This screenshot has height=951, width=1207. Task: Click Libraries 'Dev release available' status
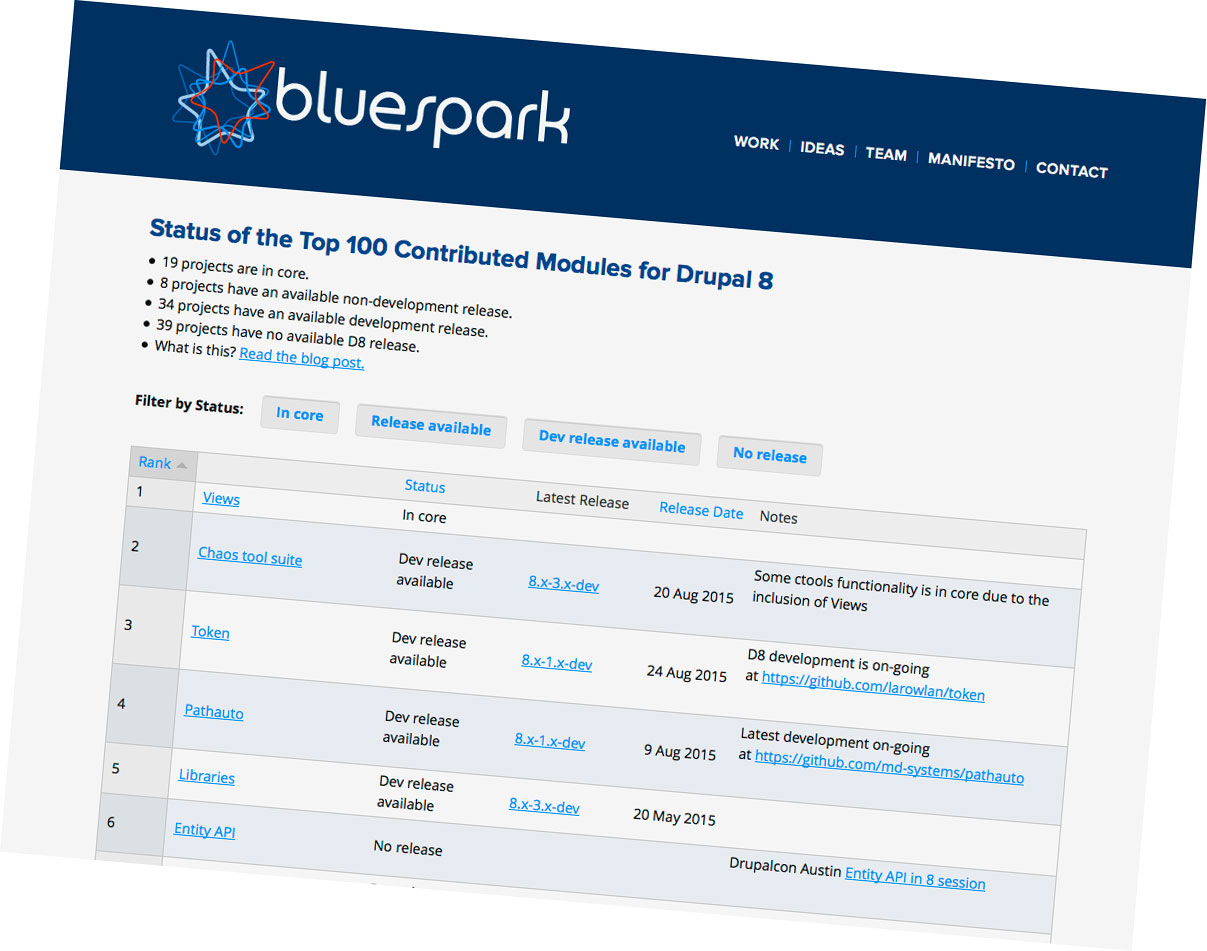[x=415, y=794]
